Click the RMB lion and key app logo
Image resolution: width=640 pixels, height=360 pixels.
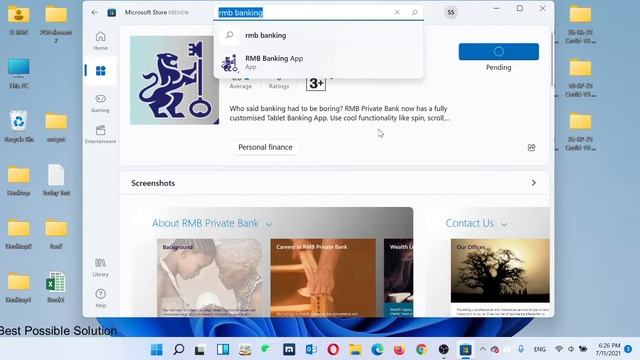(x=174, y=80)
